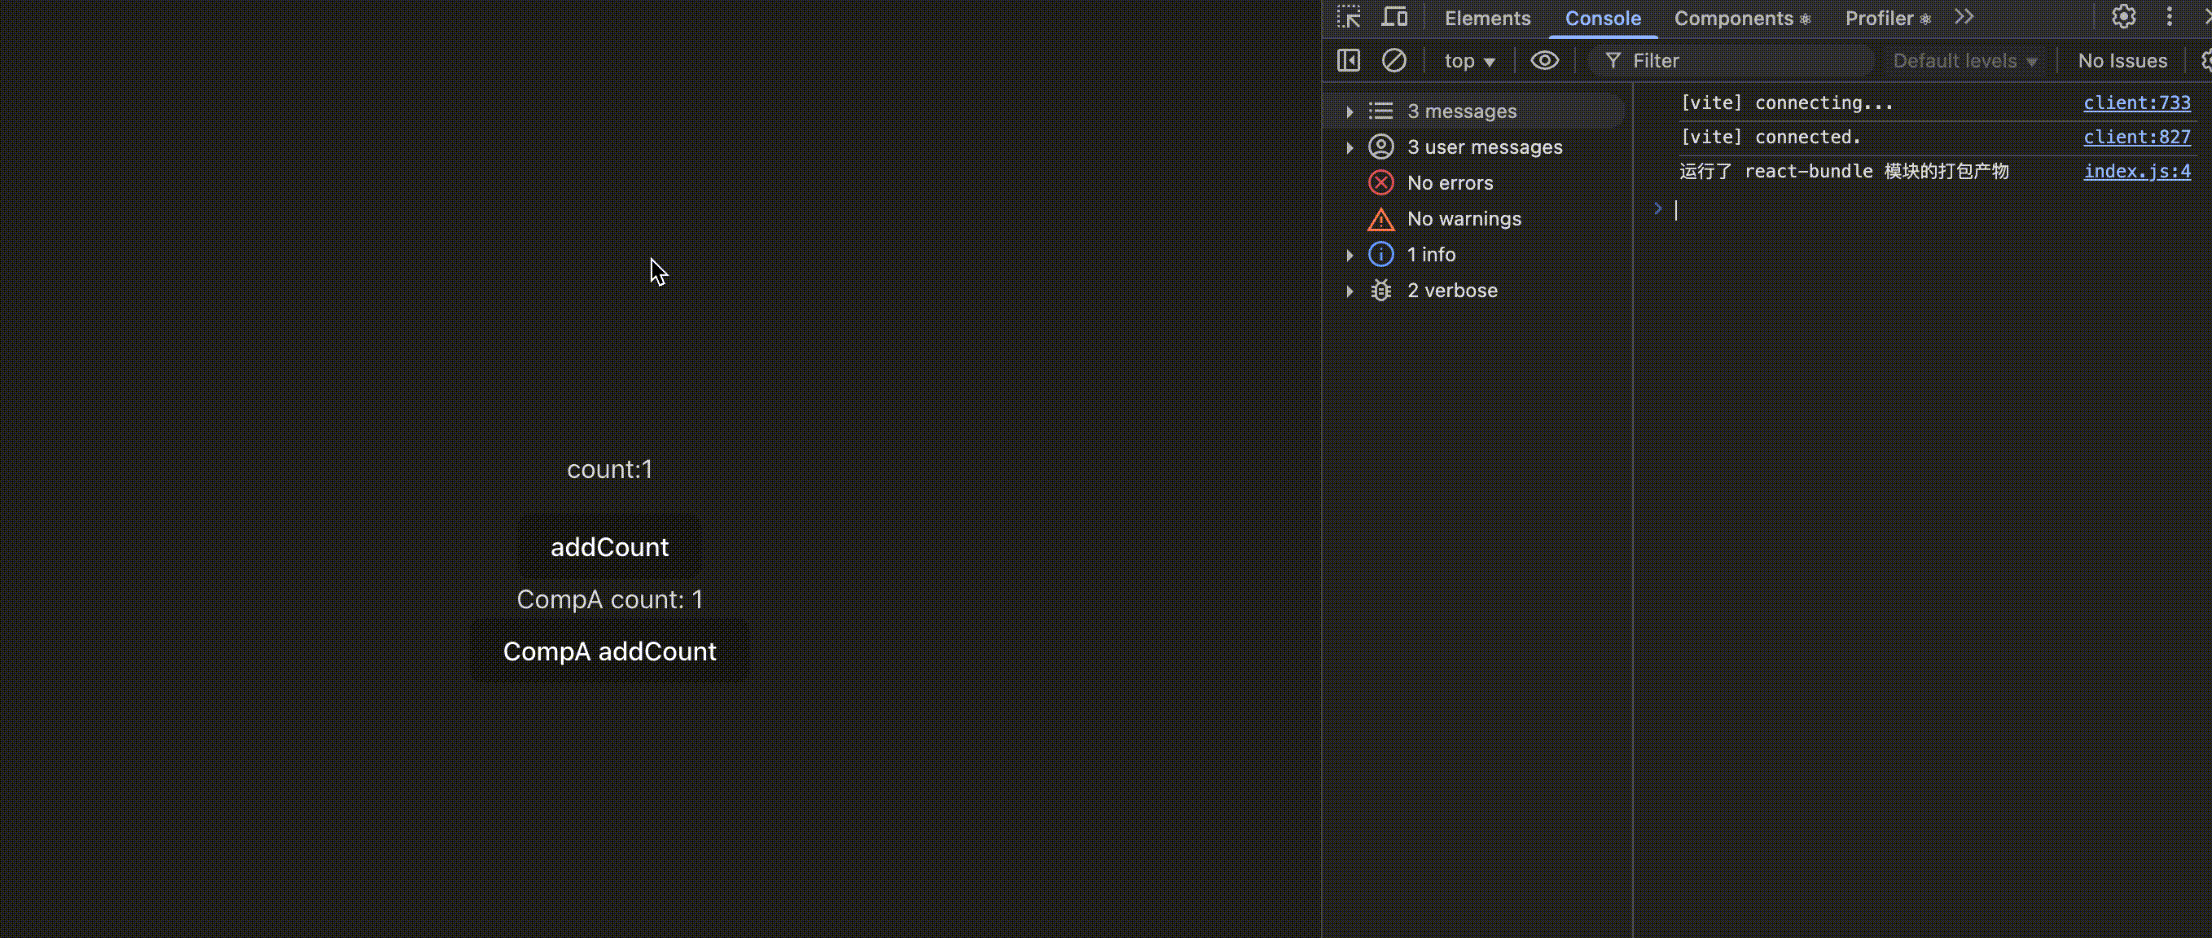Open the client:733 source link

[x=2137, y=103]
